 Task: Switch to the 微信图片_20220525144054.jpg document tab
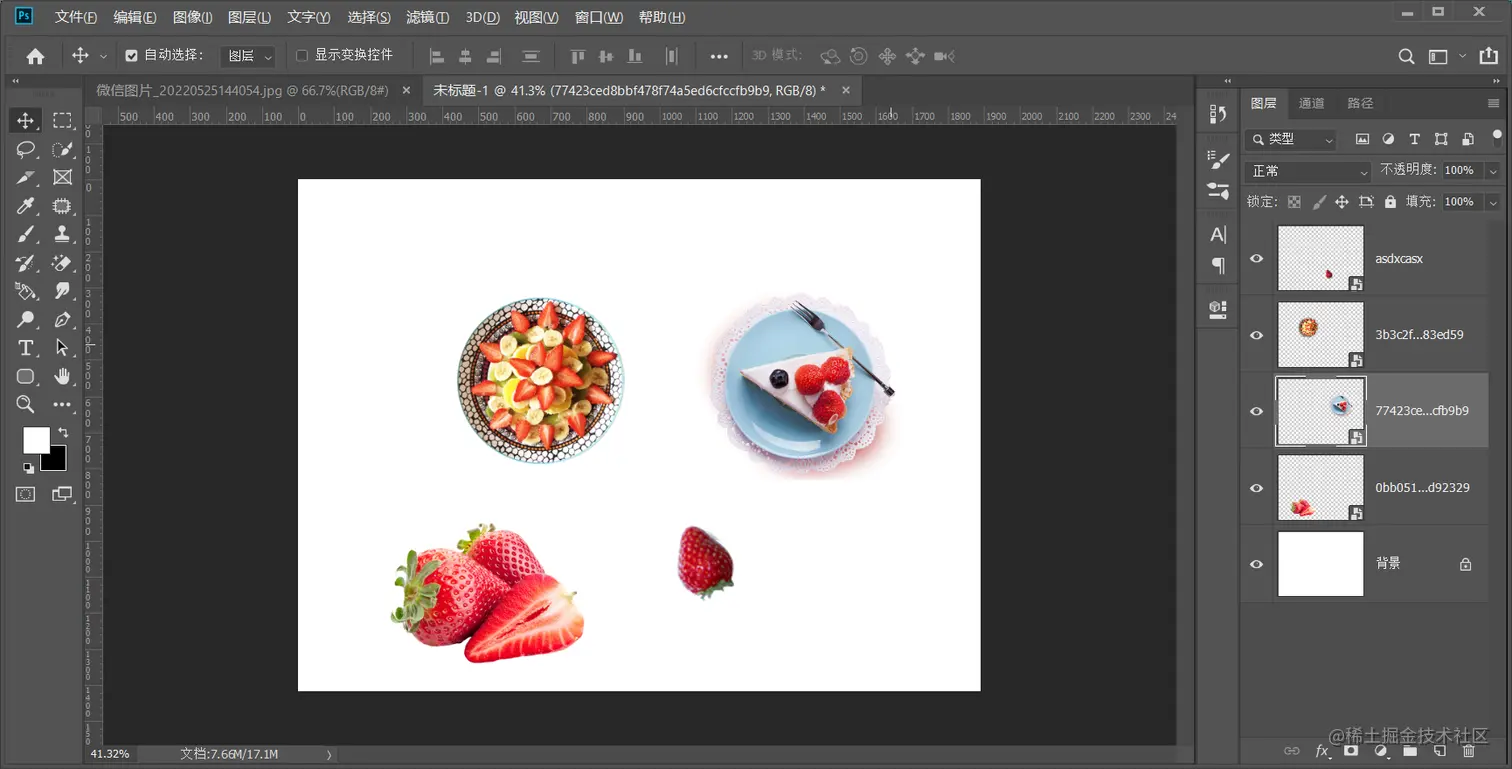click(x=242, y=90)
